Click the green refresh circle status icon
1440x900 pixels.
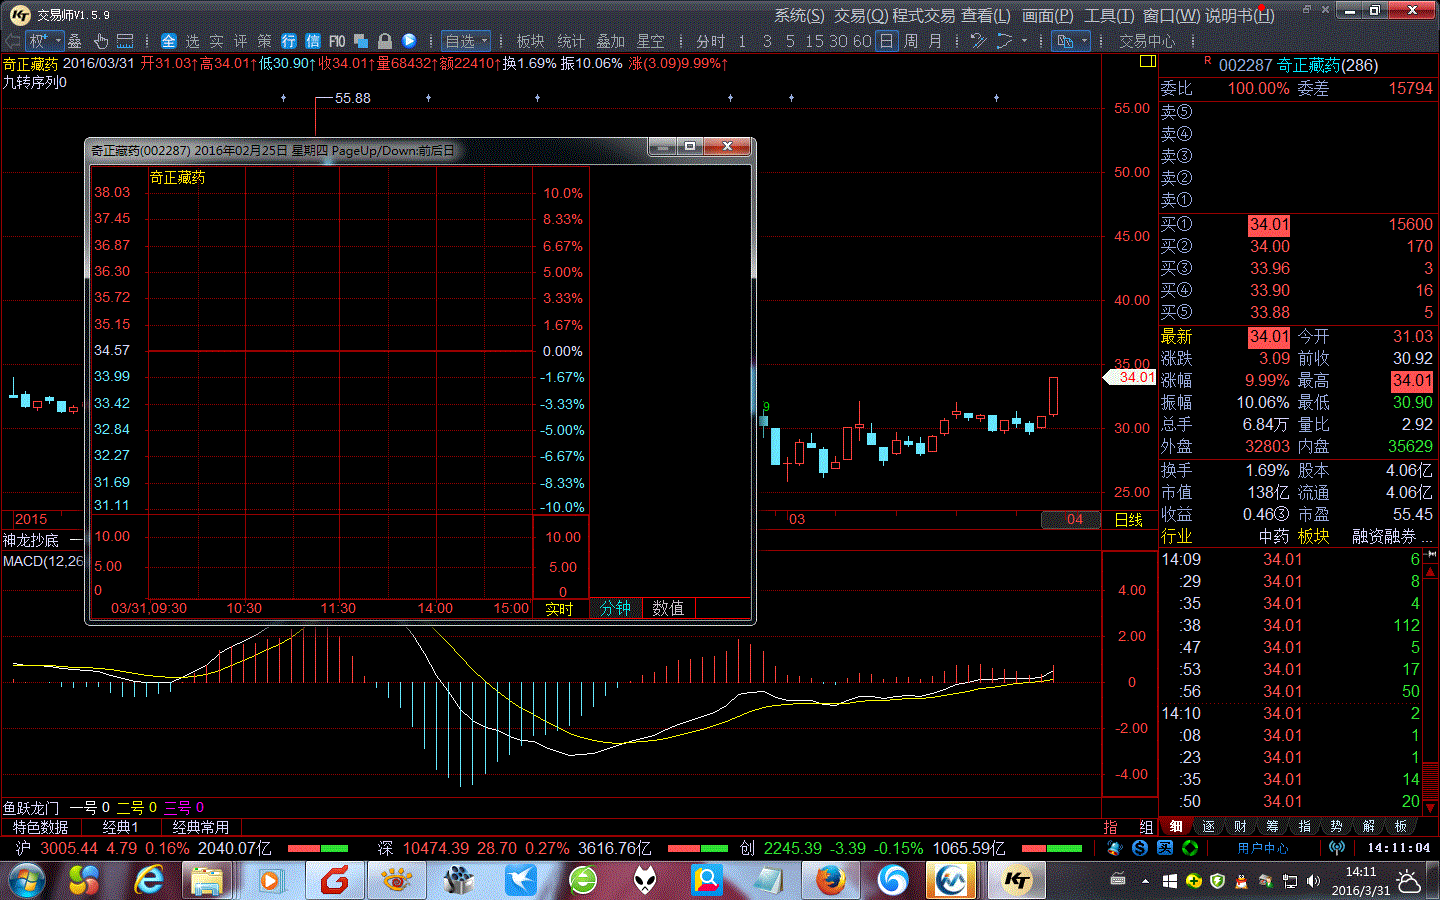1190,848
